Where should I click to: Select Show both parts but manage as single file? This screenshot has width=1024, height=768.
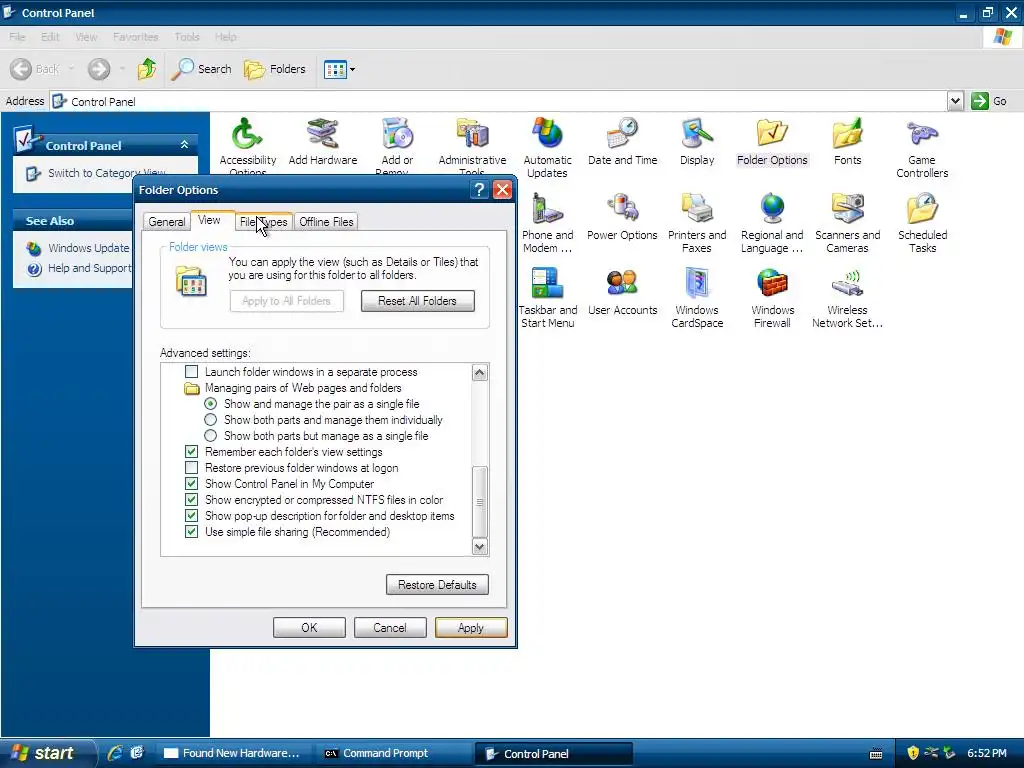210,436
